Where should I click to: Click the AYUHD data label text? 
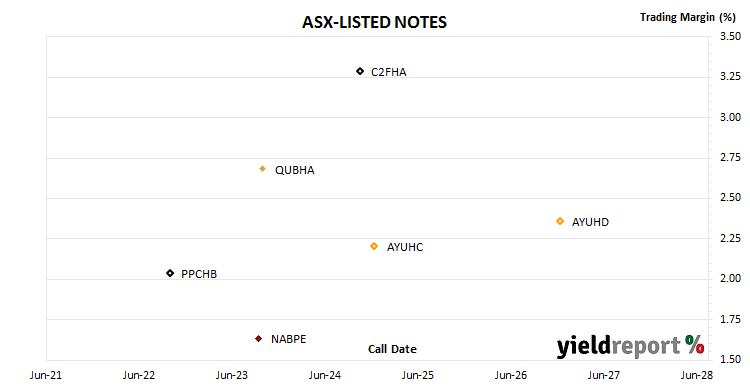click(590, 222)
